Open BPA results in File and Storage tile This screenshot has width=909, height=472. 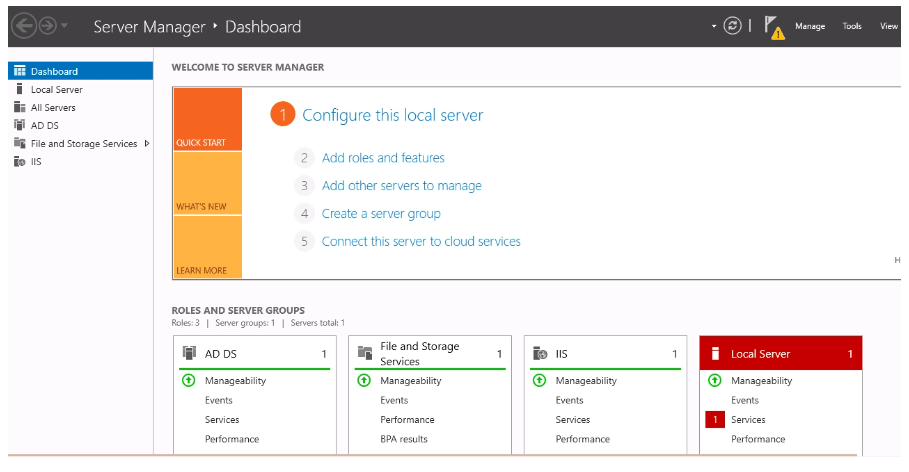click(404, 439)
